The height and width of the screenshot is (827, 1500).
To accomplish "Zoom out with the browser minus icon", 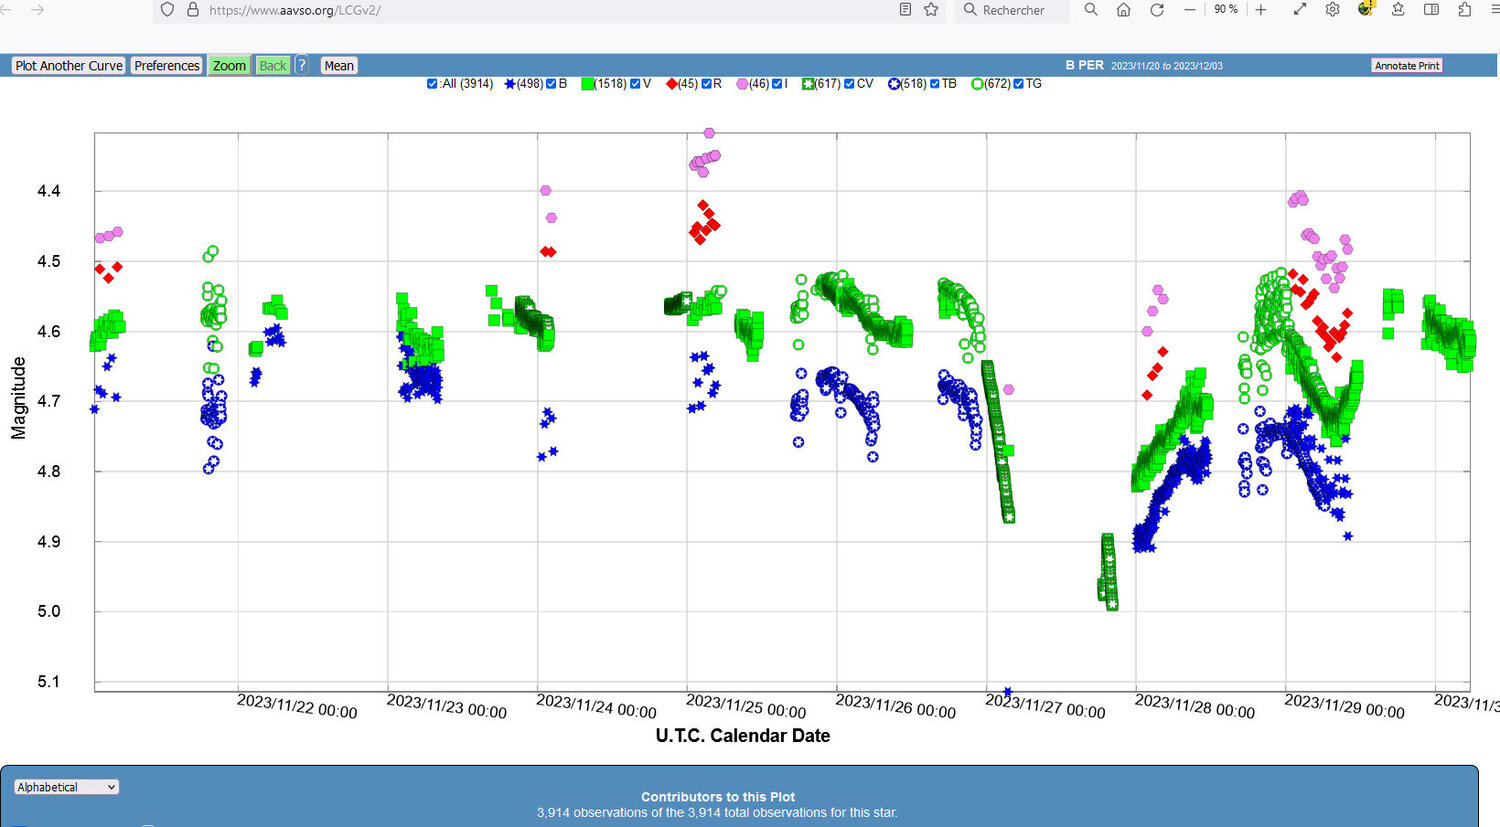I will pyautogui.click(x=1190, y=10).
